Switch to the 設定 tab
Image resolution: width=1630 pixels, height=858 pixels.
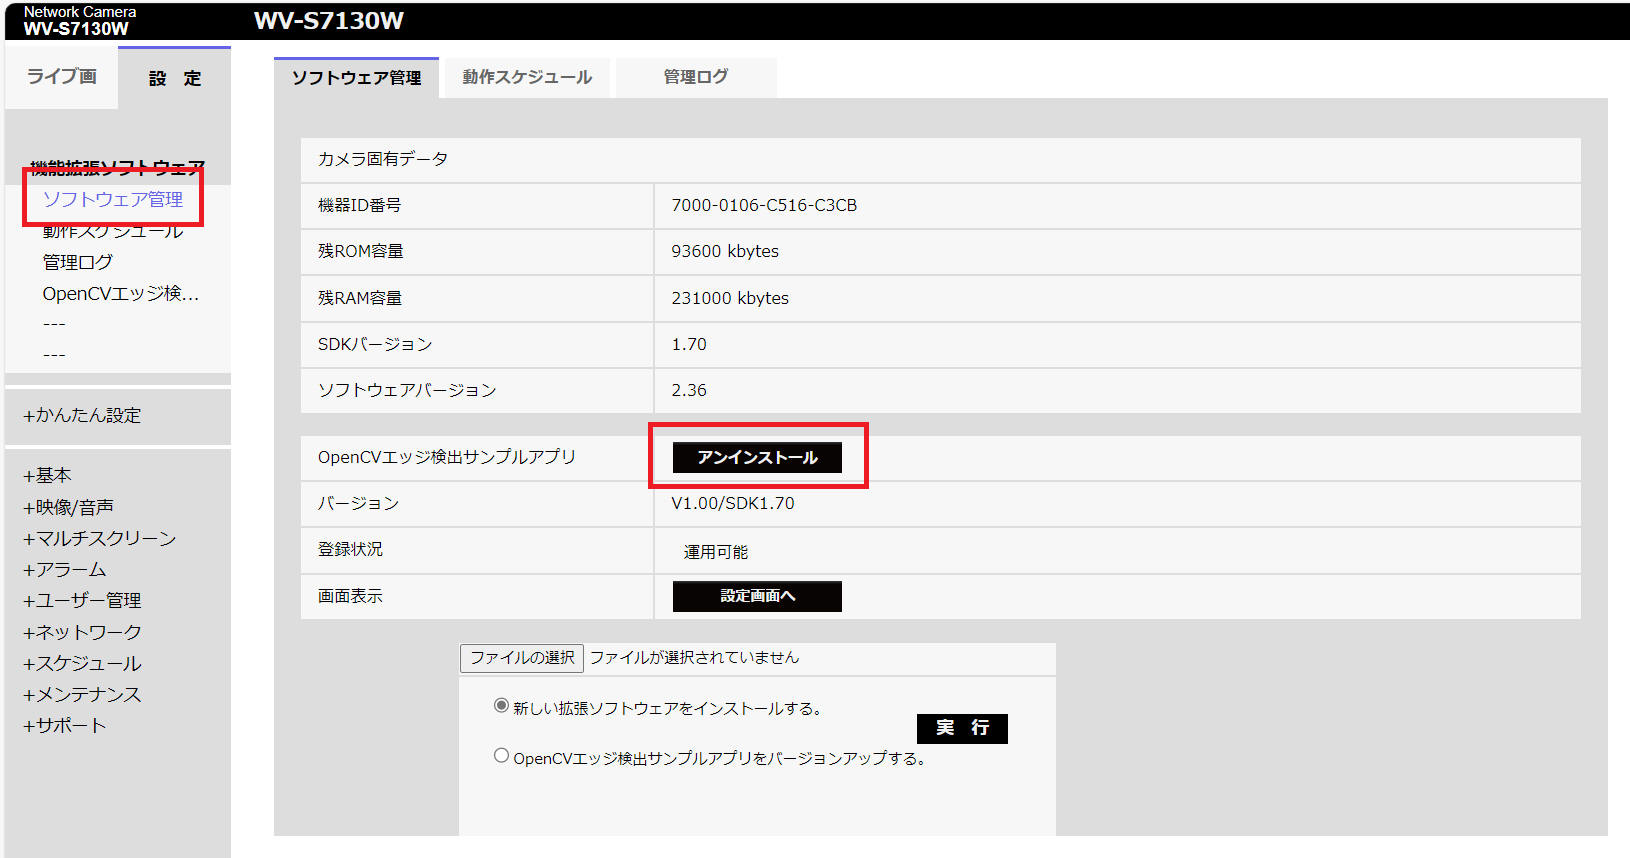(175, 78)
